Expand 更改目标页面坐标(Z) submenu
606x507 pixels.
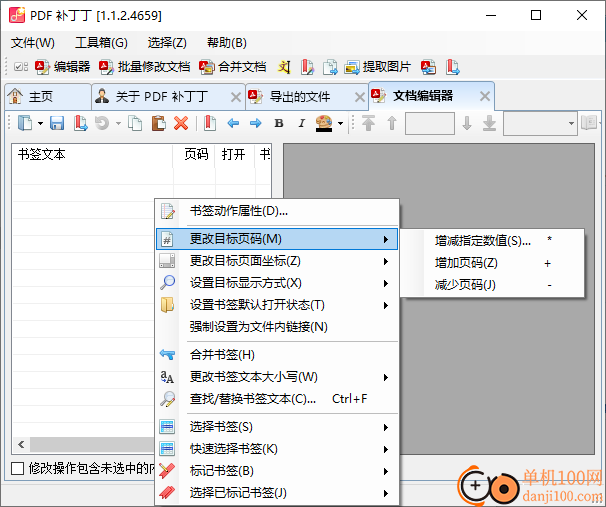pos(277,261)
